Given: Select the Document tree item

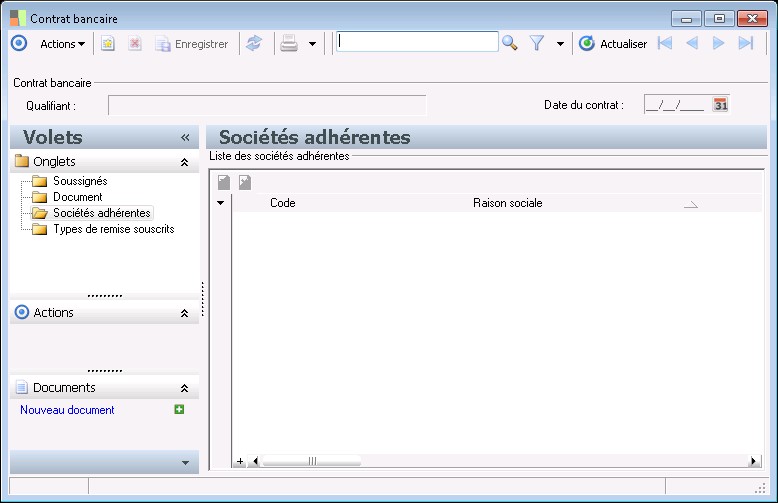Looking at the screenshot, I should click(x=78, y=197).
